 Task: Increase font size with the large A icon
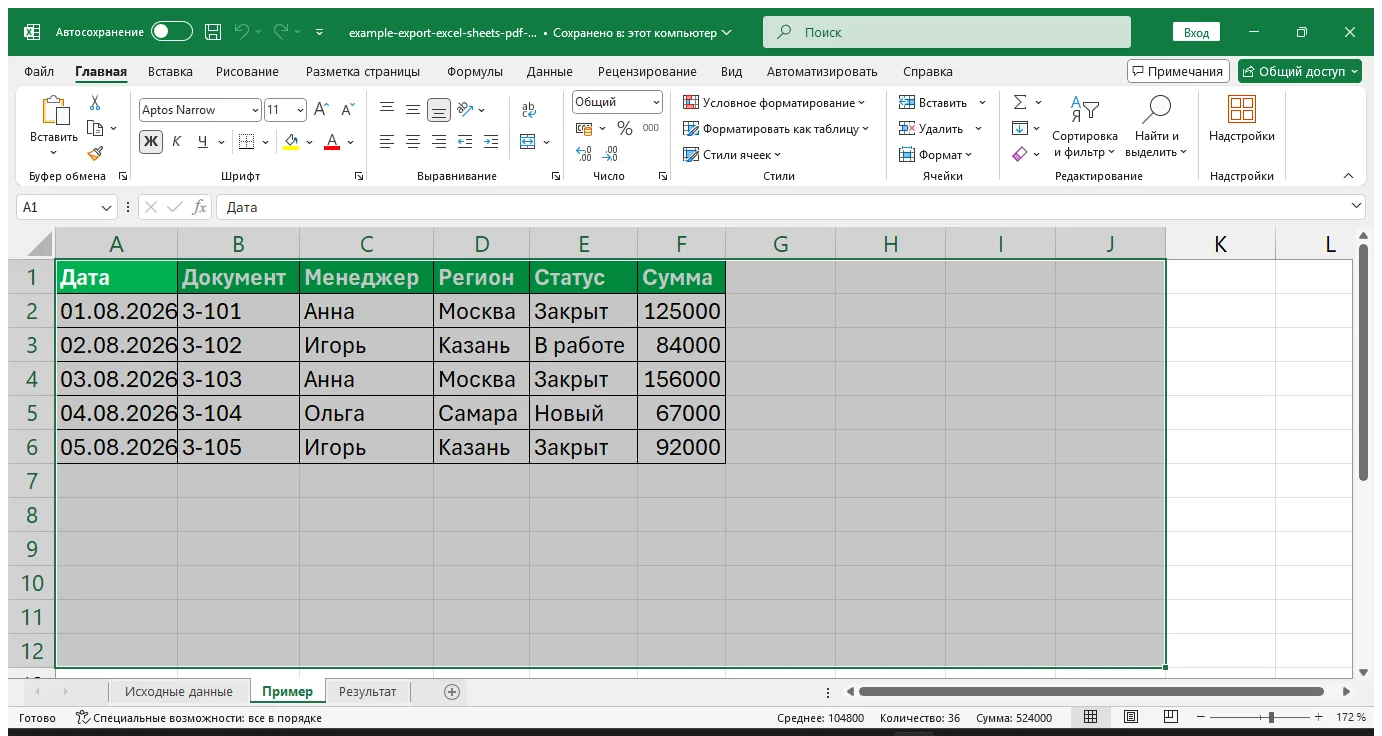(x=321, y=110)
